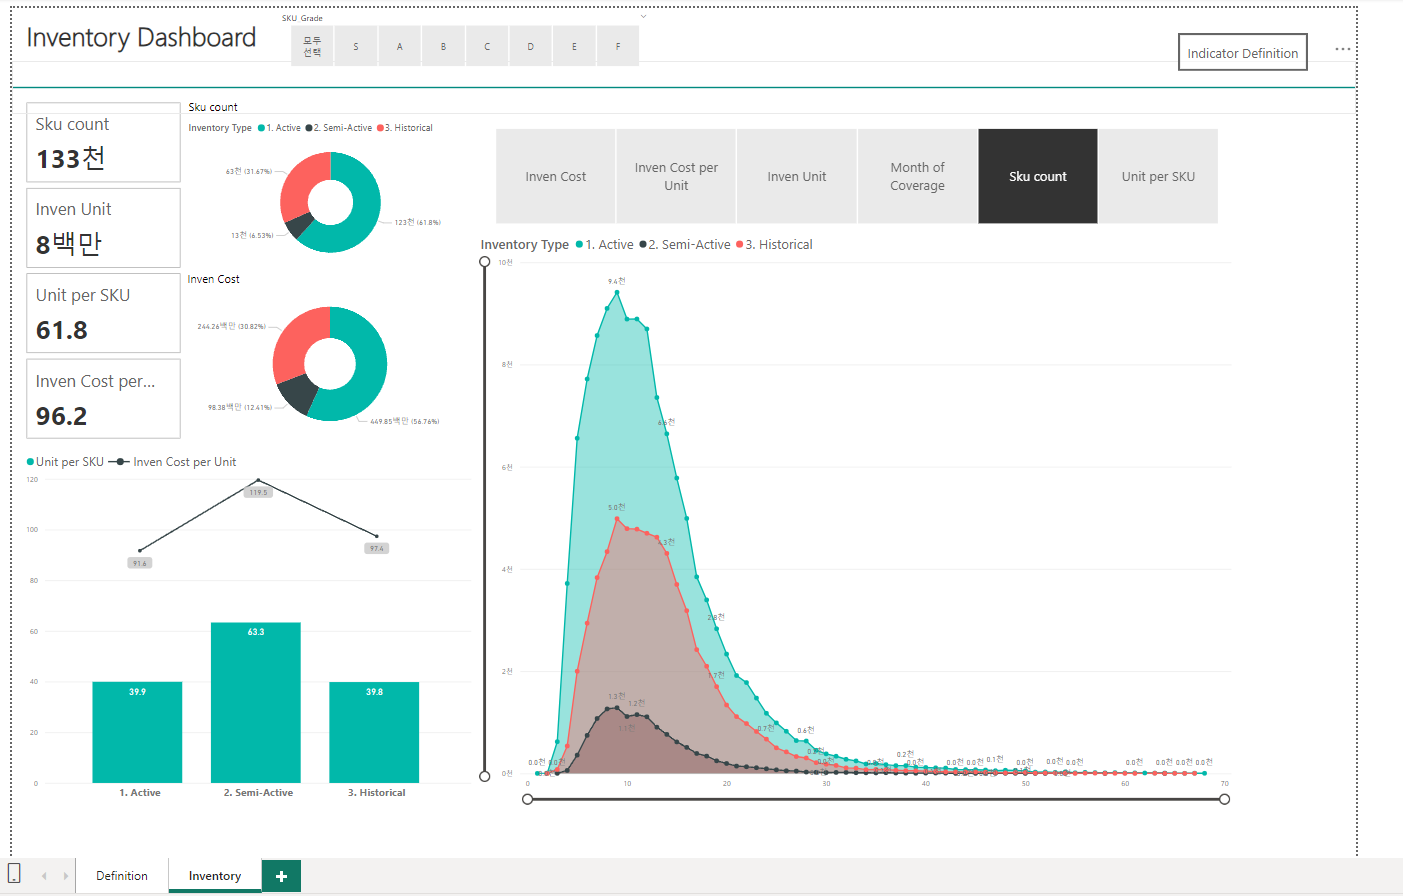Click the Indicator Definition button

[x=1243, y=53]
